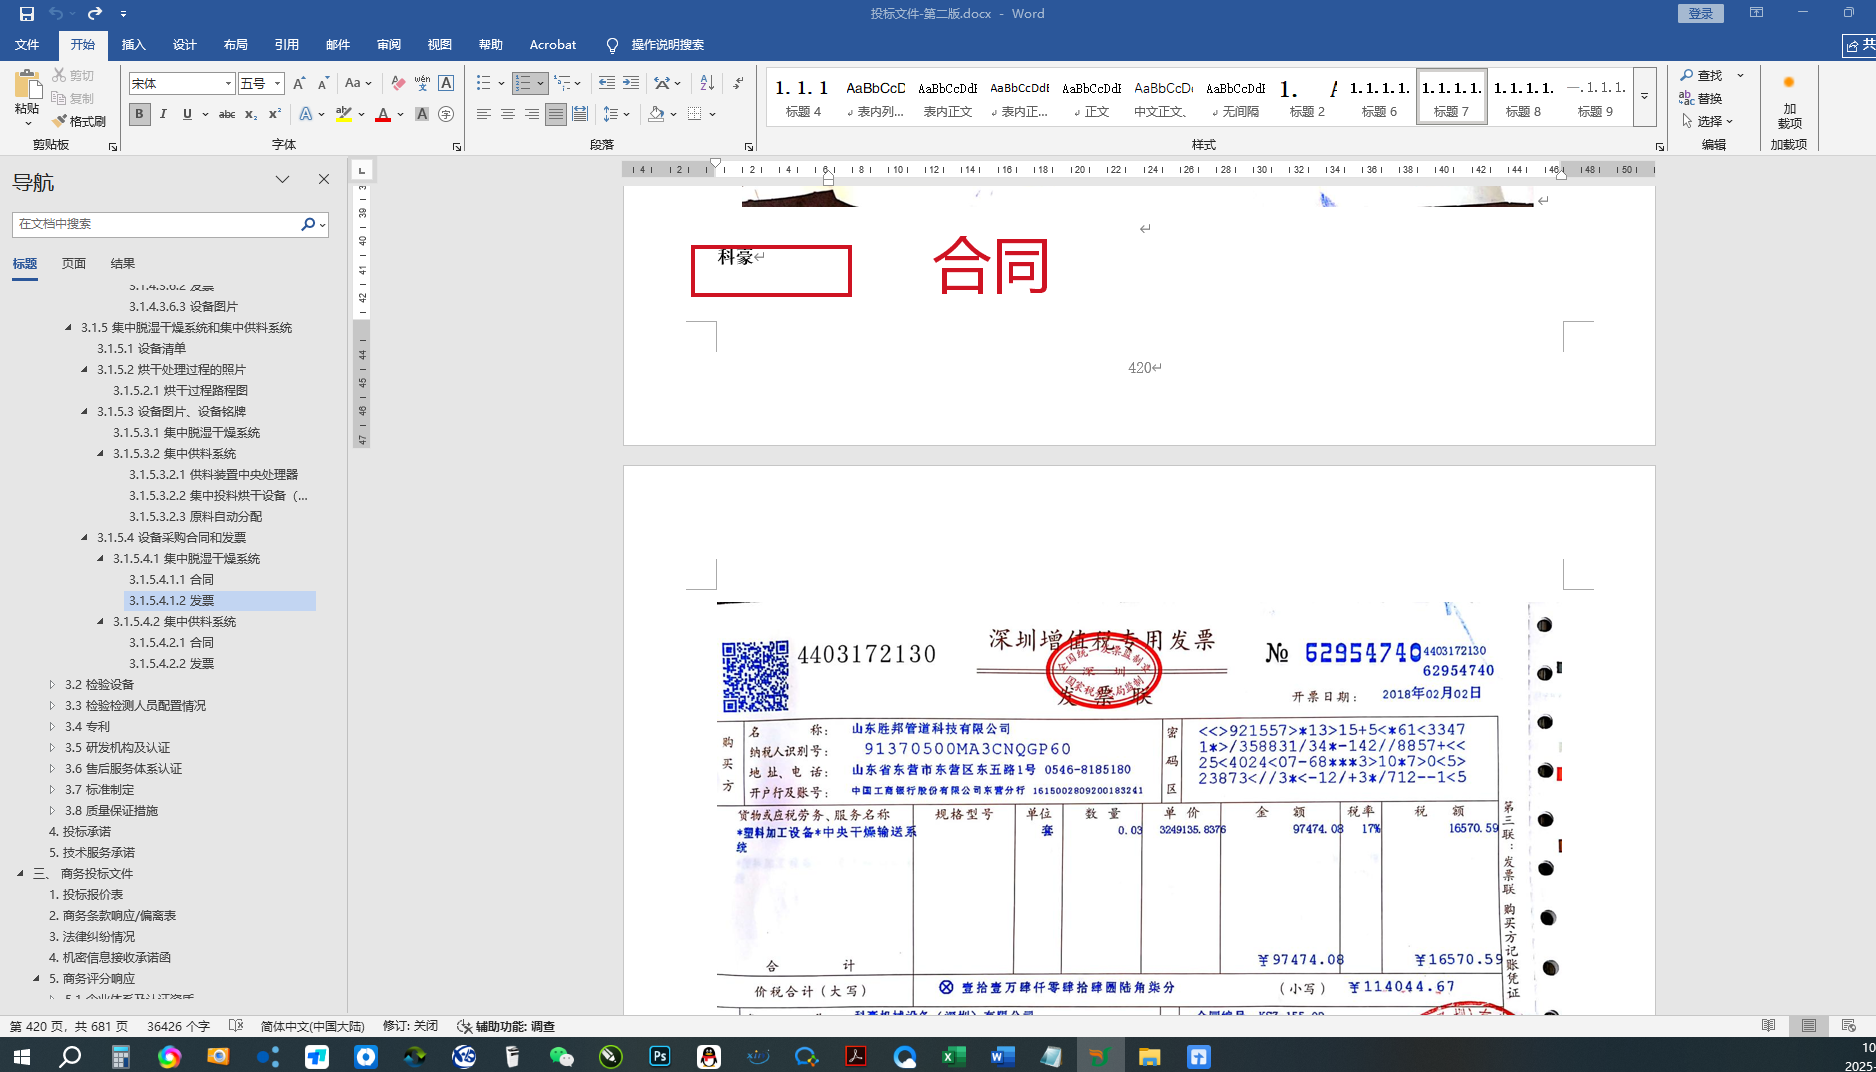Click the Replace (替换) button
This screenshot has width=1876, height=1072.
[x=1702, y=98]
